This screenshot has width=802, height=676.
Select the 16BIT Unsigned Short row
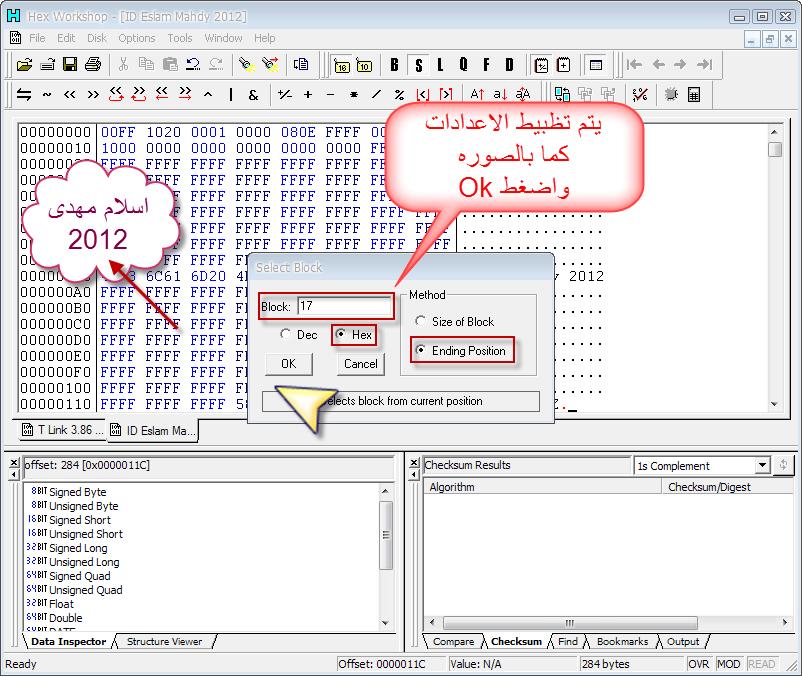tap(75, 534)
